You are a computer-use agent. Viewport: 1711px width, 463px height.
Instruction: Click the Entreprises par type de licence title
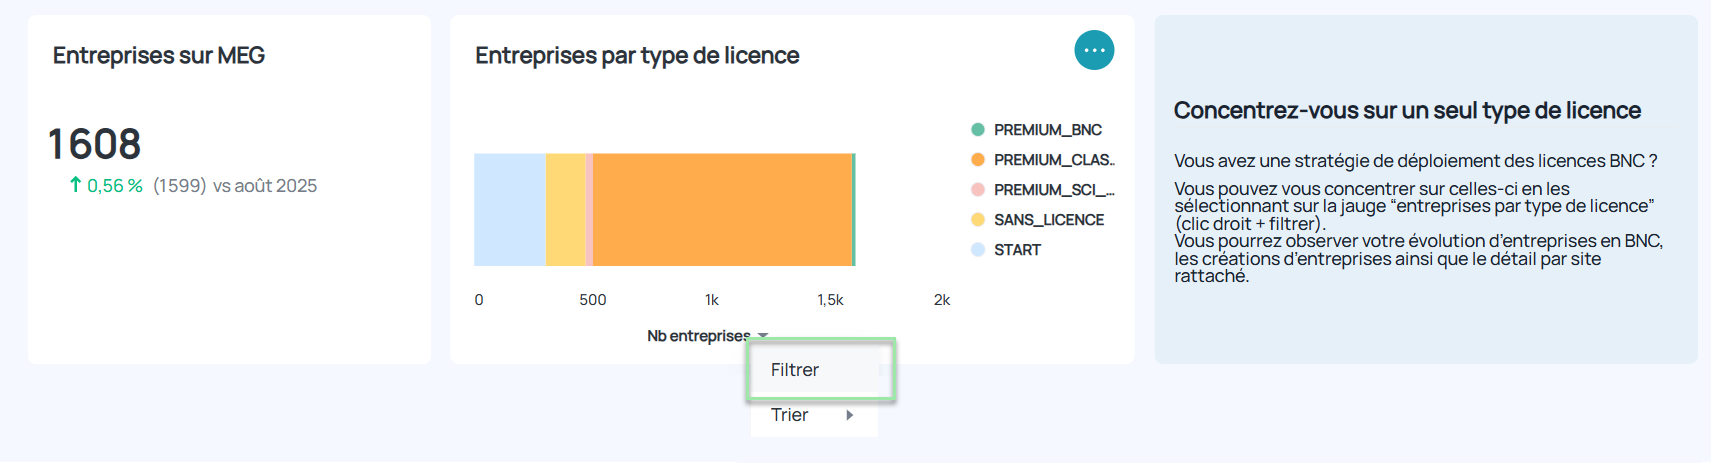637,56
